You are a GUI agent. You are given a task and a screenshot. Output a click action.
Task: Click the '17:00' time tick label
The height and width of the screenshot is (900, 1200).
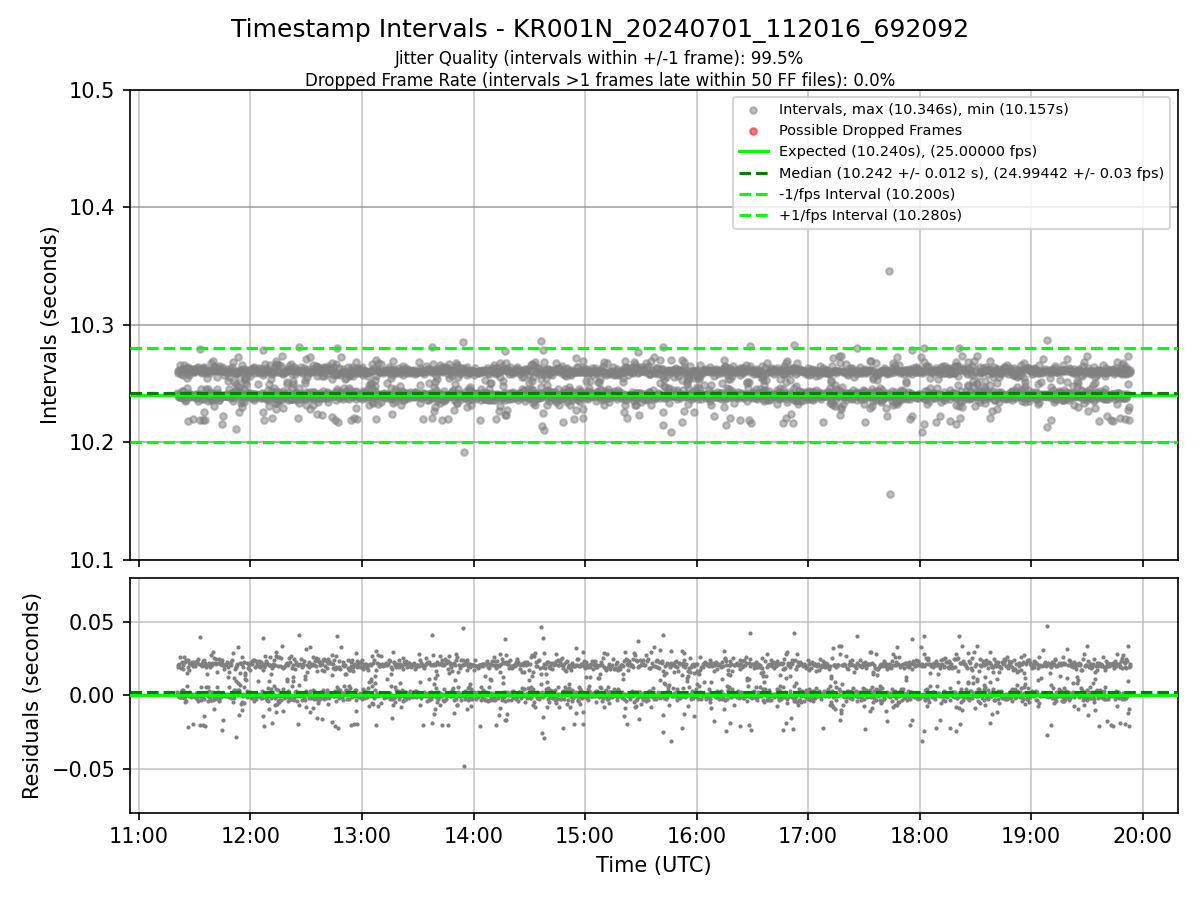click(x=808, y=833)
